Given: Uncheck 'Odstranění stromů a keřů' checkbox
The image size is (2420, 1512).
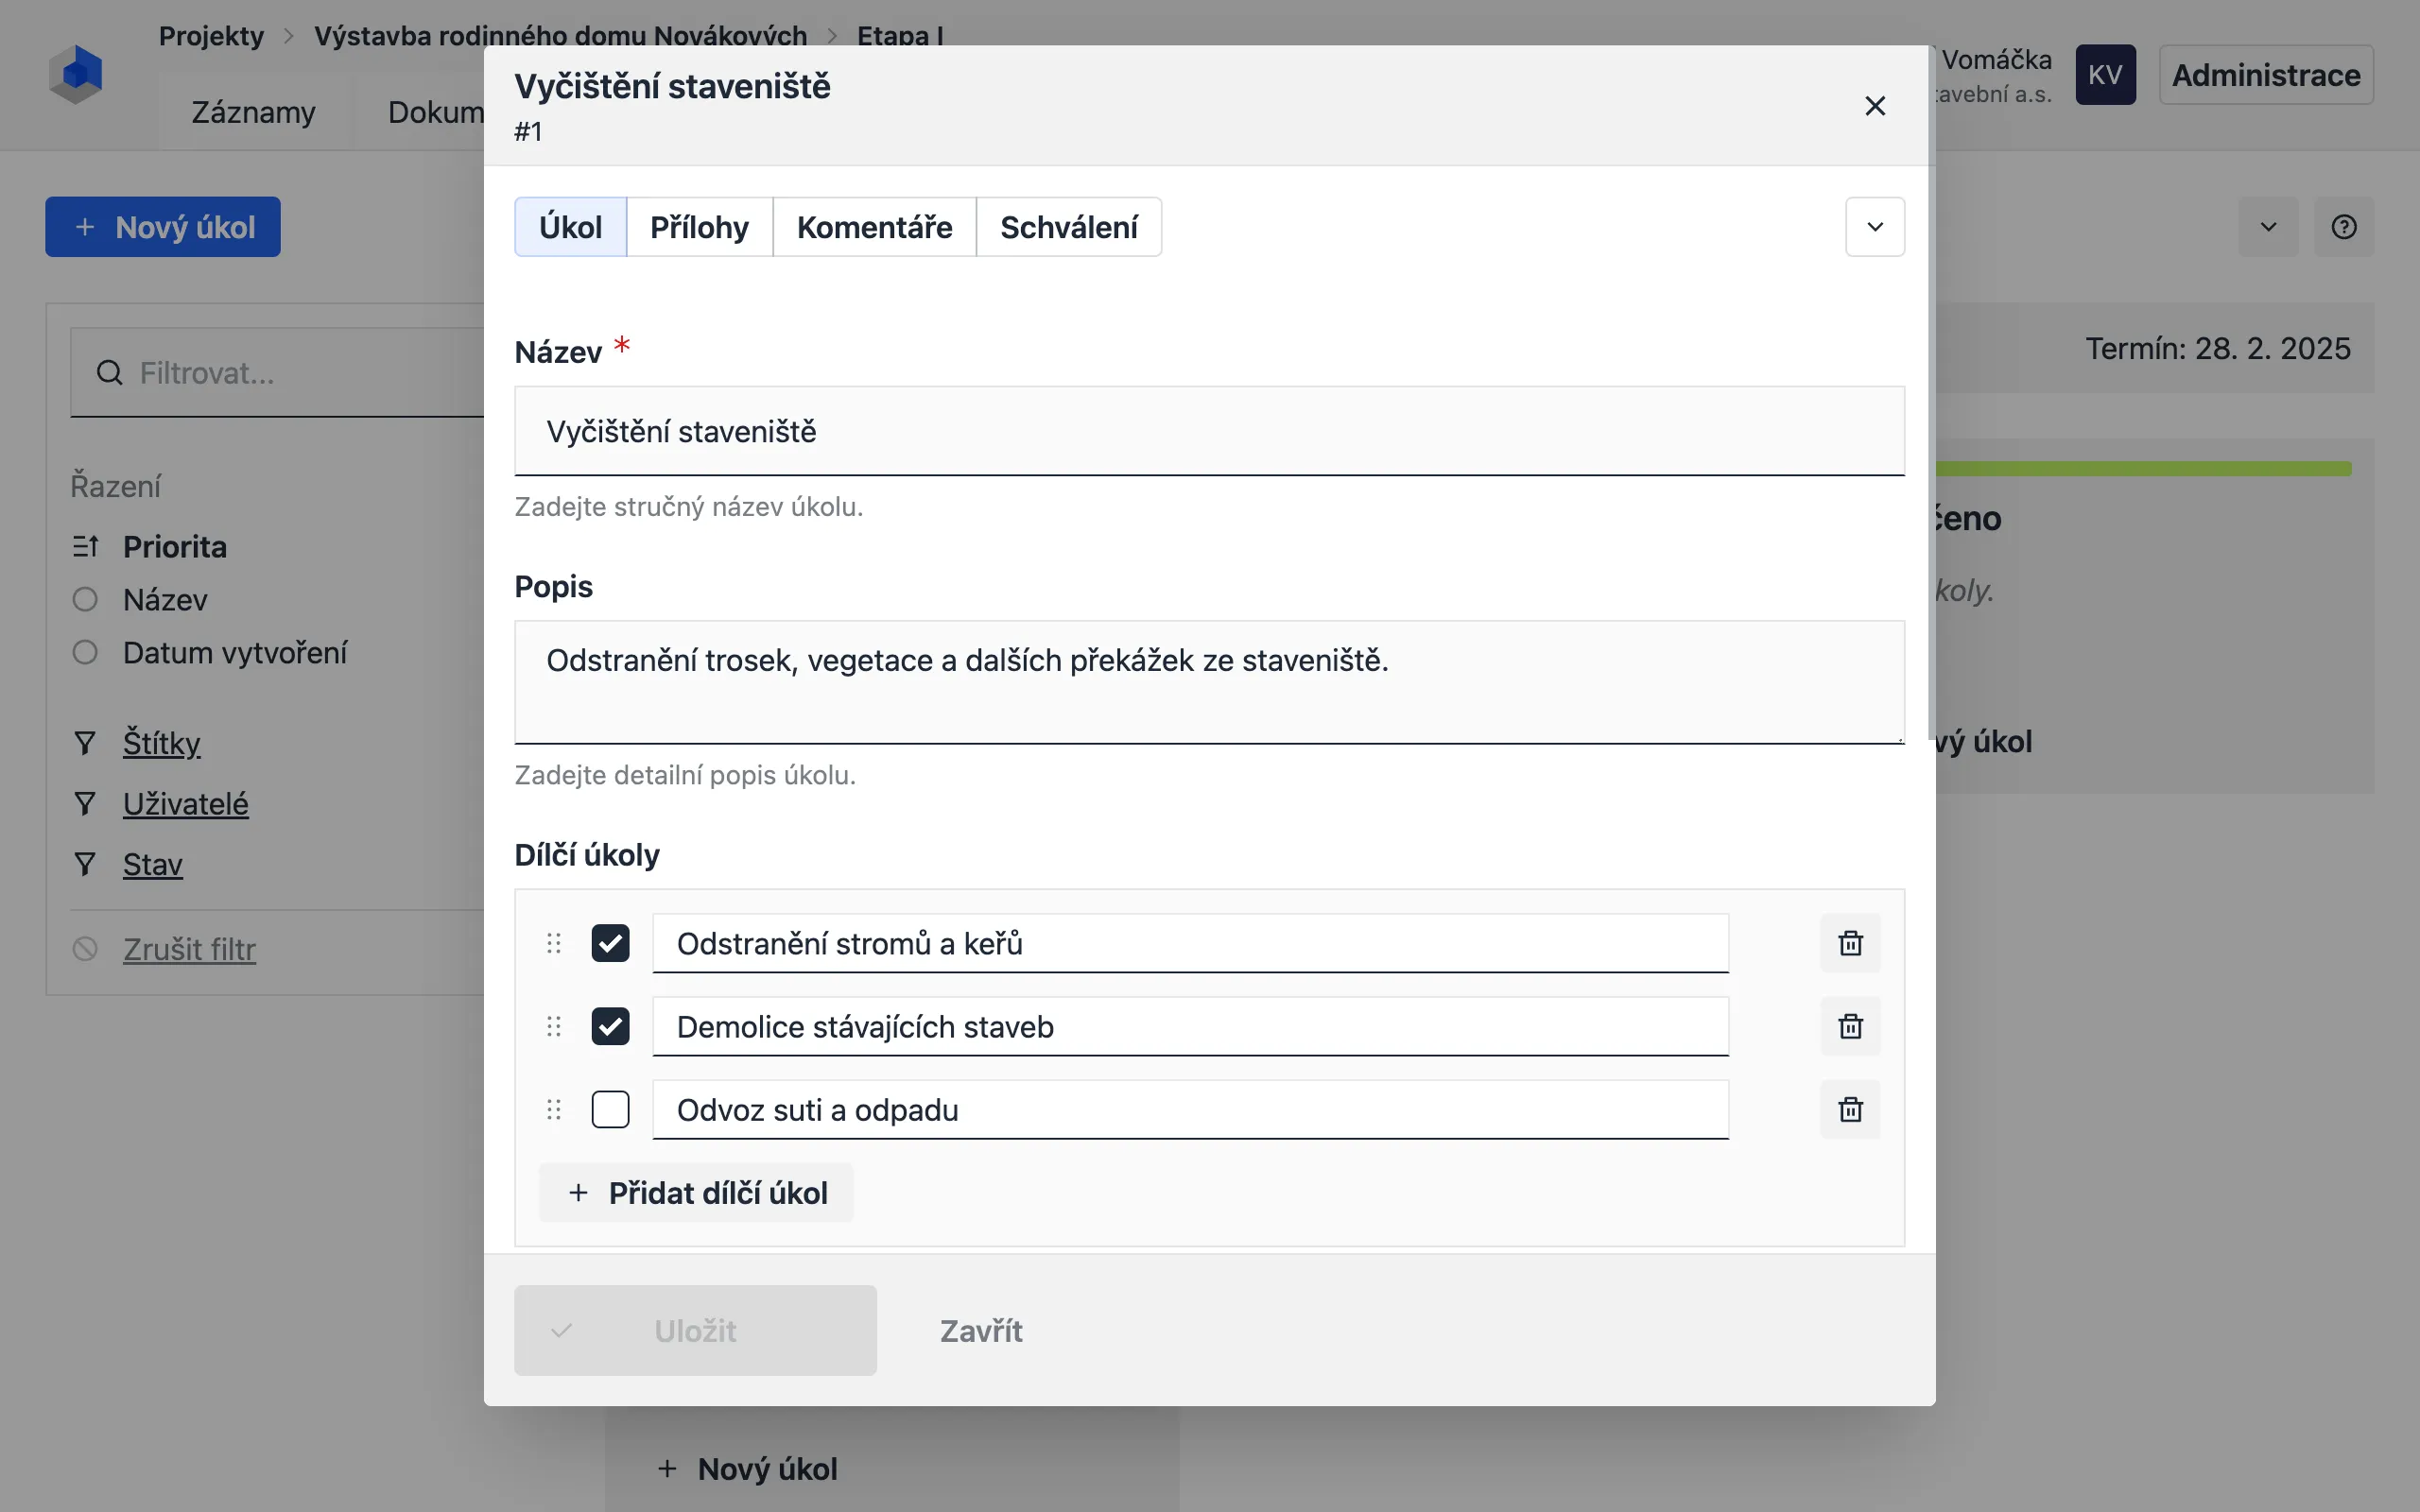Looking at the screenshot, I should click(610, 943).
